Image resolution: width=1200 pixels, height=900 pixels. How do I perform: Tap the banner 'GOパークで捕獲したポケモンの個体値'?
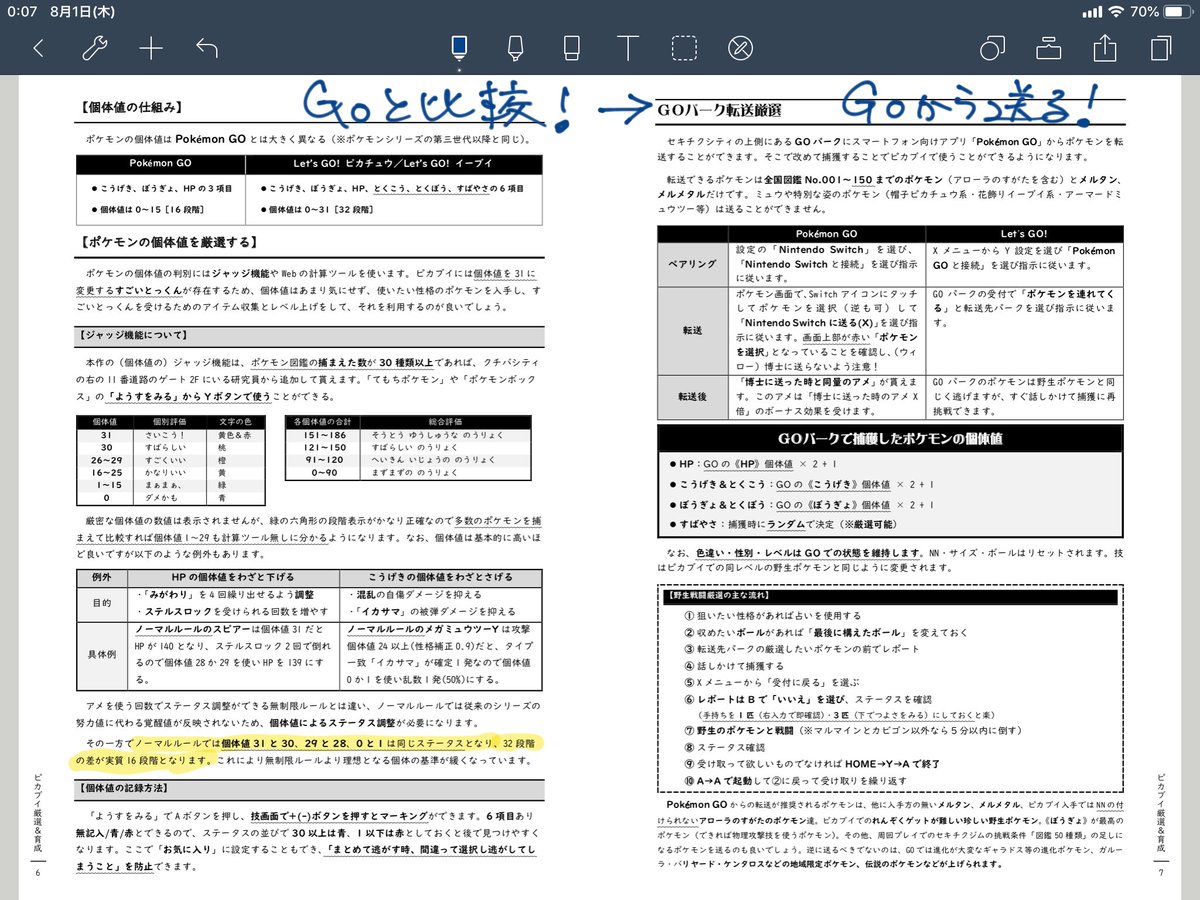(890, 439)
